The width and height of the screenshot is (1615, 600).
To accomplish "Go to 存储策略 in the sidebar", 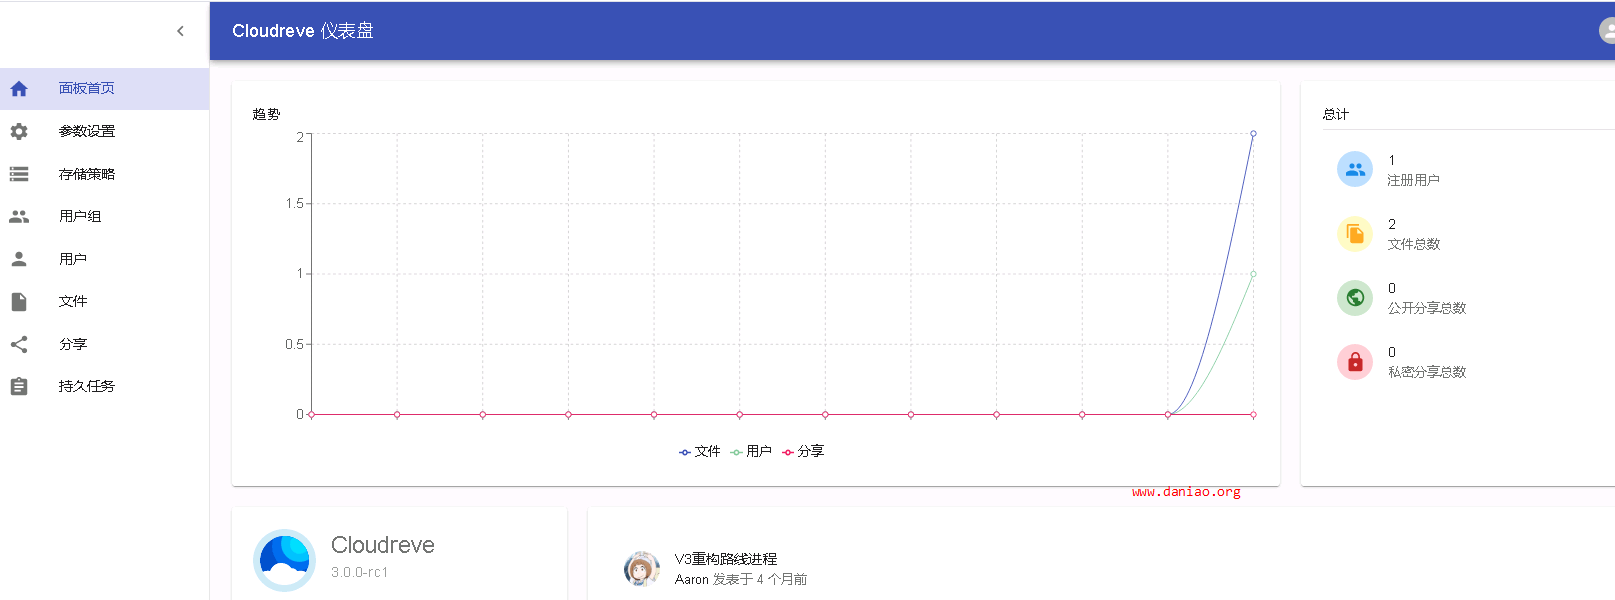I will (104, 174).
